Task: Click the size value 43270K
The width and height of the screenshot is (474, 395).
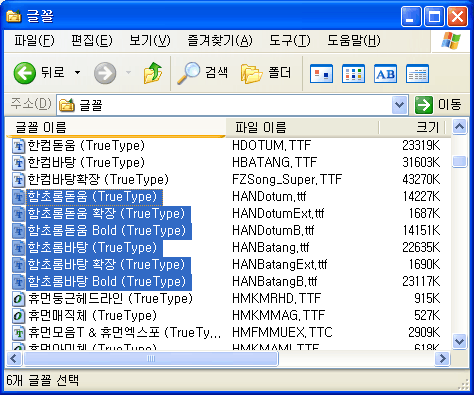Action: (x=421, y=180)
